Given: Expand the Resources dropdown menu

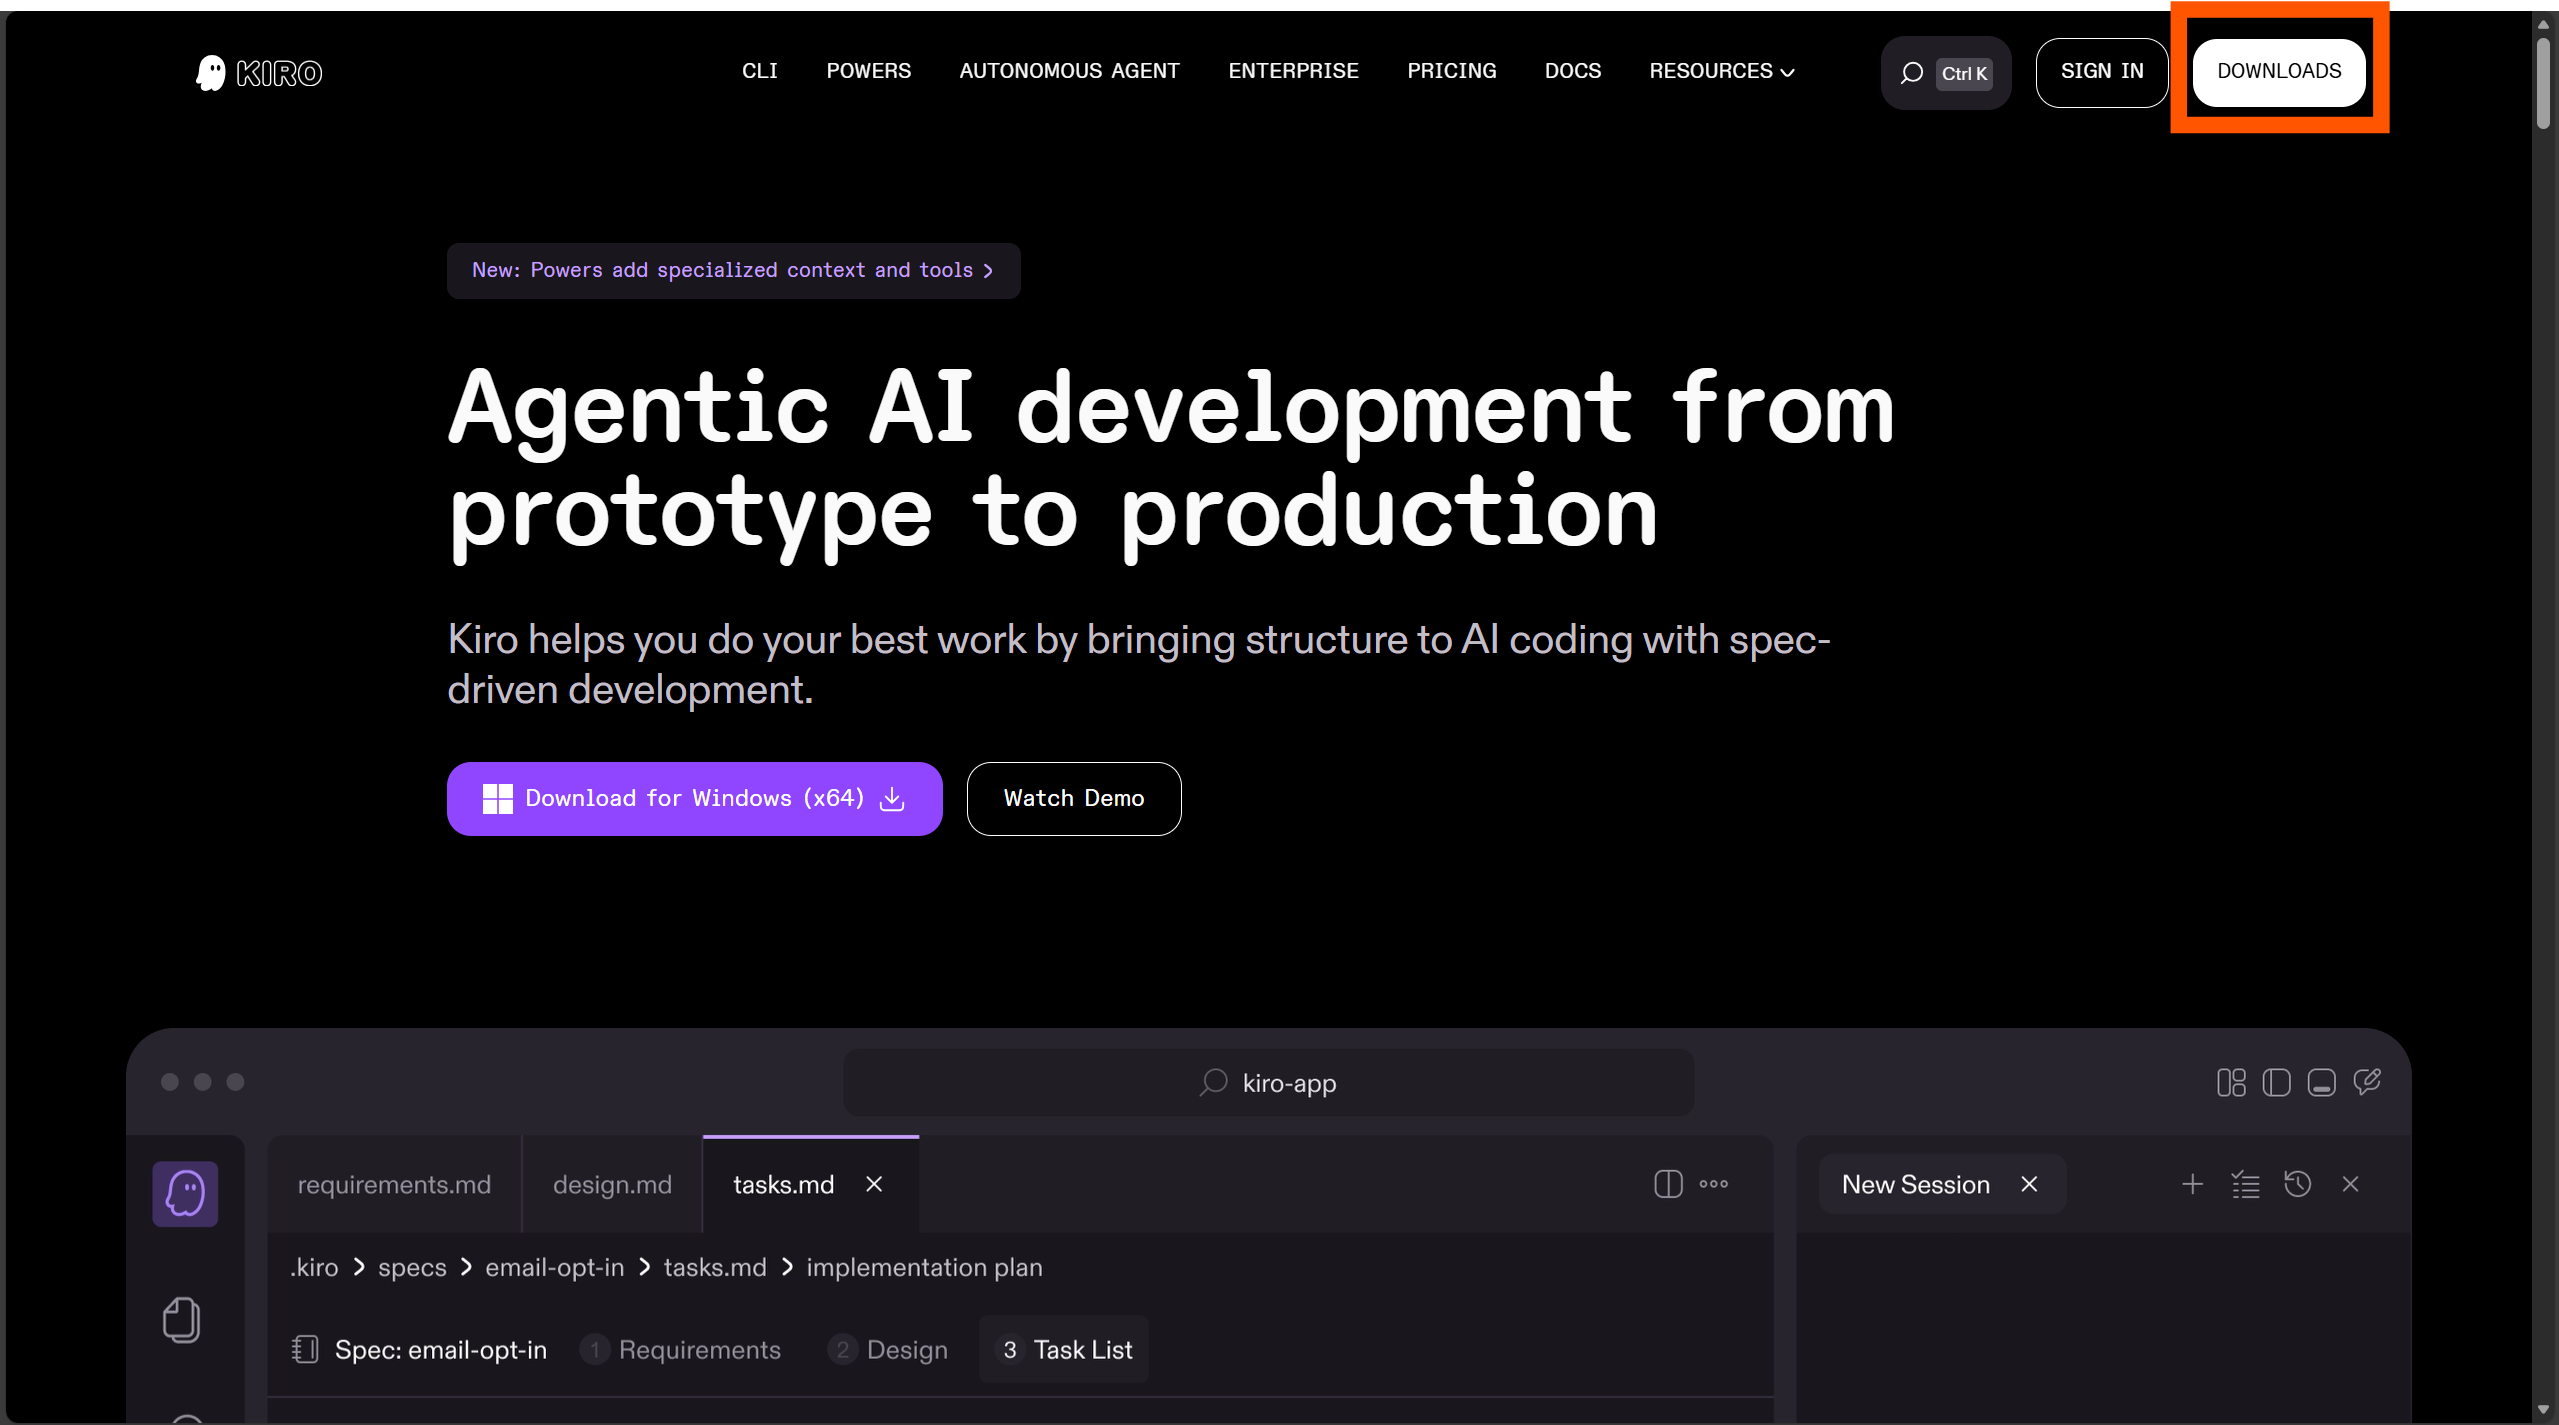Looking at the screenshot, I should click(x=1721, y=71).
